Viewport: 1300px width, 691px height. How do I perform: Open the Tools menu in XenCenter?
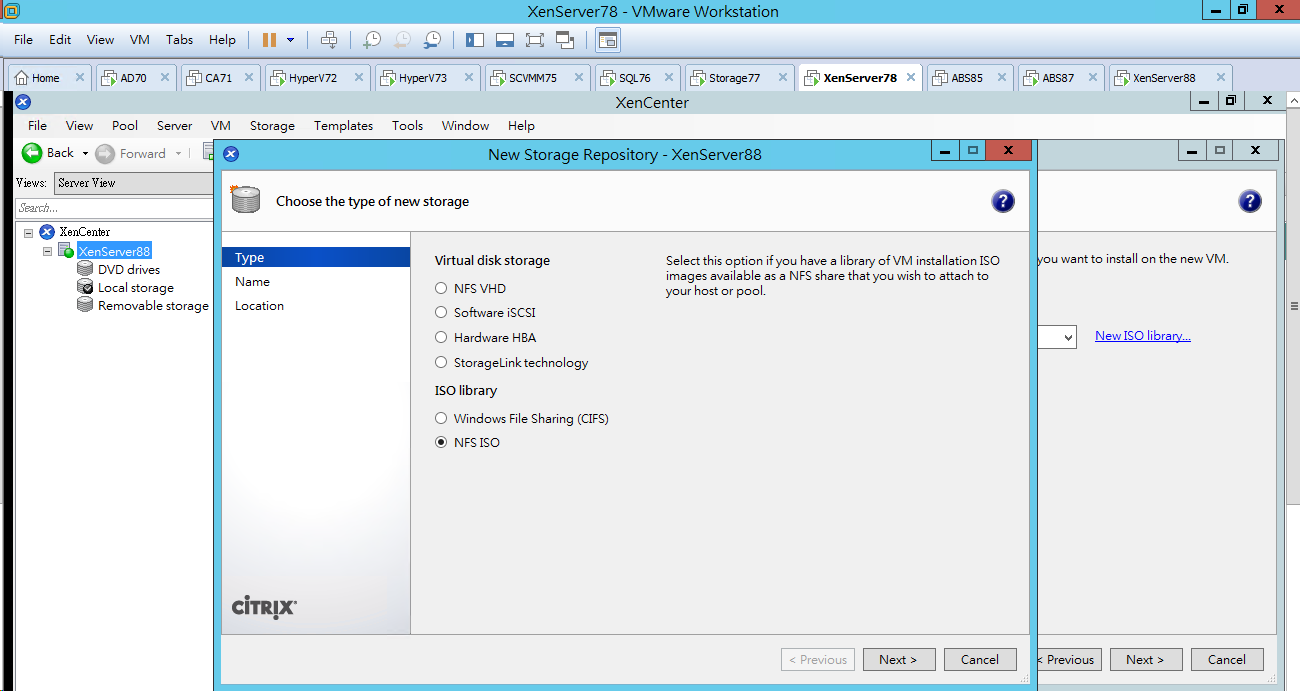coord(407,126)
